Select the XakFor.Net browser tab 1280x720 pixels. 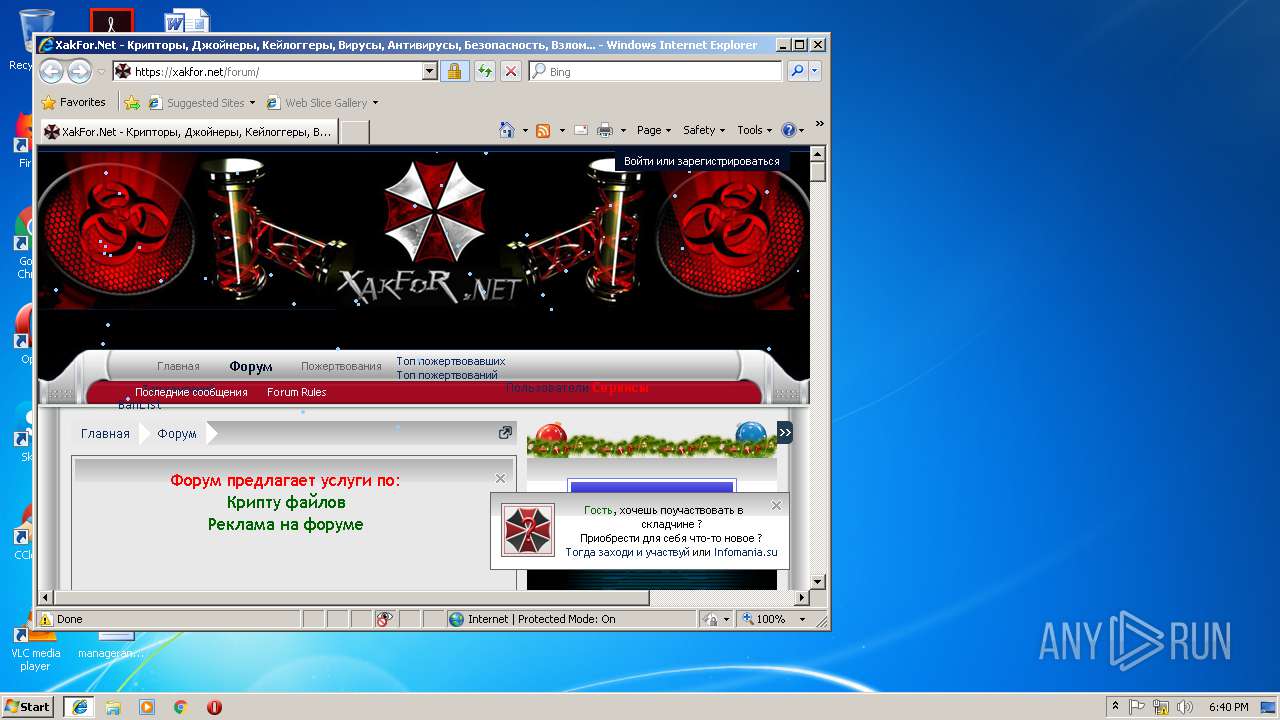[188, 131]
